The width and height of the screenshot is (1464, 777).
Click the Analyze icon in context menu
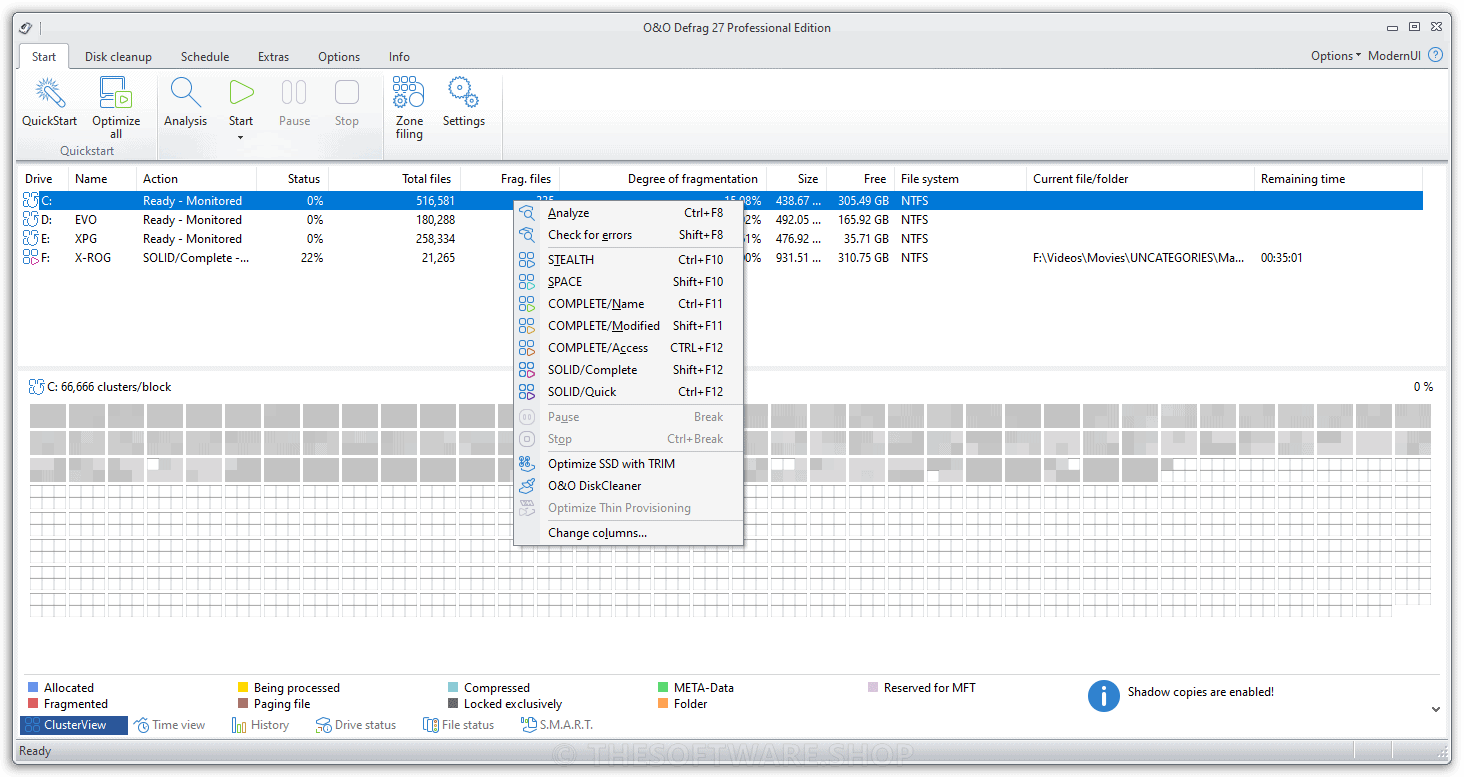[x=527, y=213]
